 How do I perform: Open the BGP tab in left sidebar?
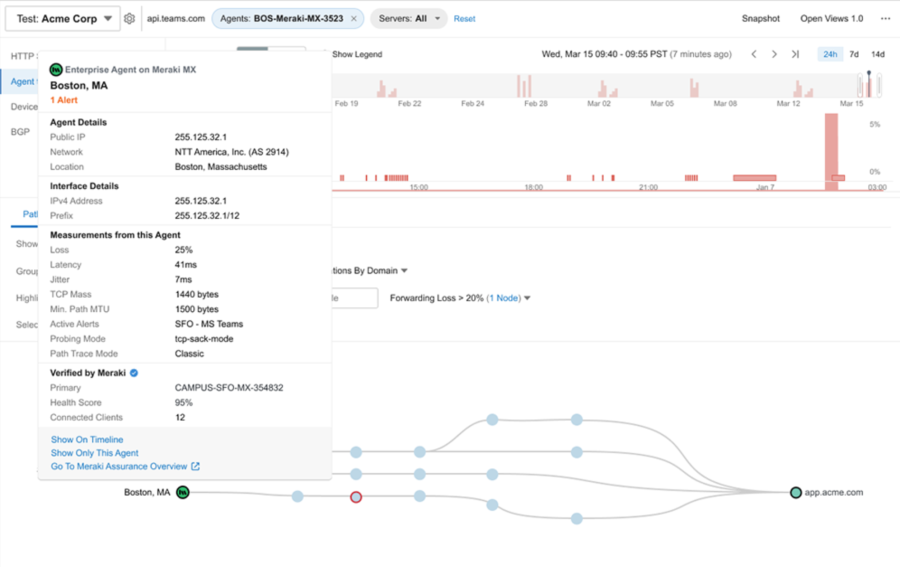tap(20, 132)
